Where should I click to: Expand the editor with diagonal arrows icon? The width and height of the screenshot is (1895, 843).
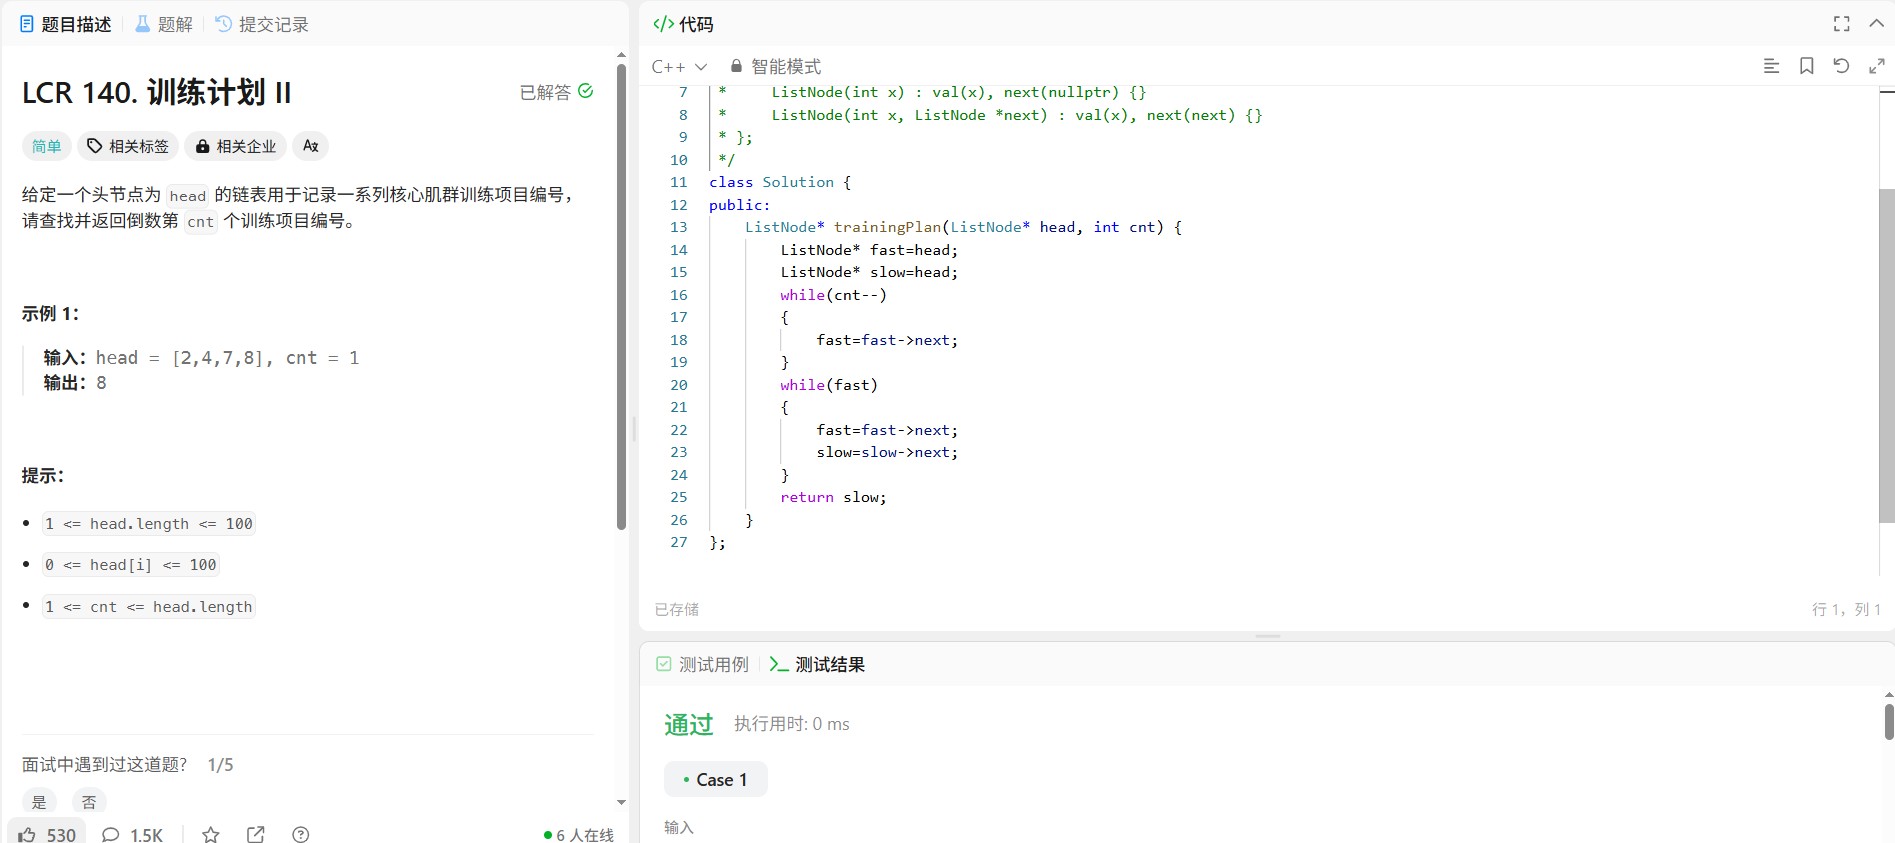(1877, 66)
